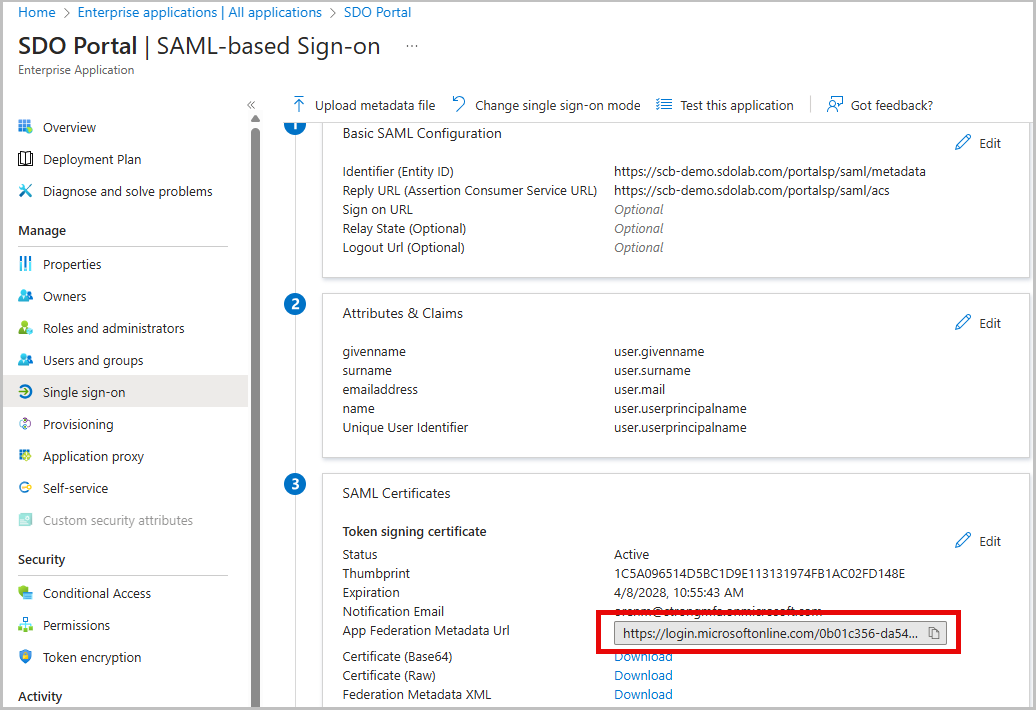
Task: Click the Roles and administrators icon
Action: (x=25, y=328)
